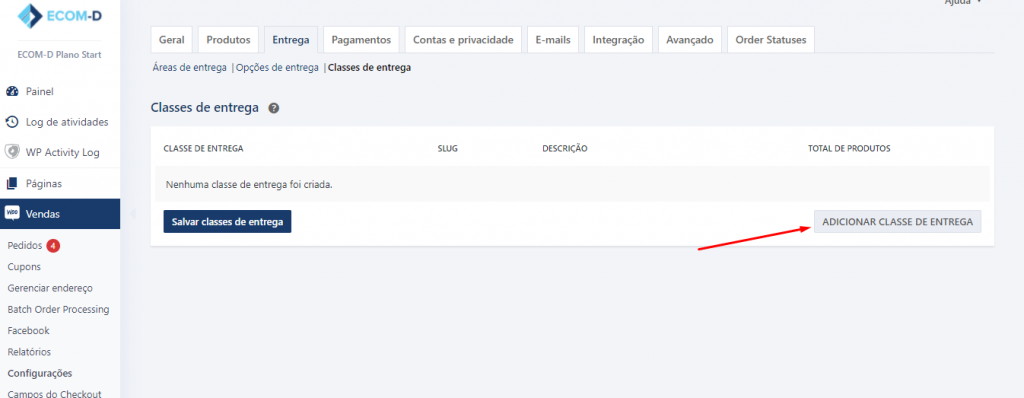Screen dimensions: 1024x398
Task: Click the ECOM-D logo icon
Action: click(x=29, y=16)
